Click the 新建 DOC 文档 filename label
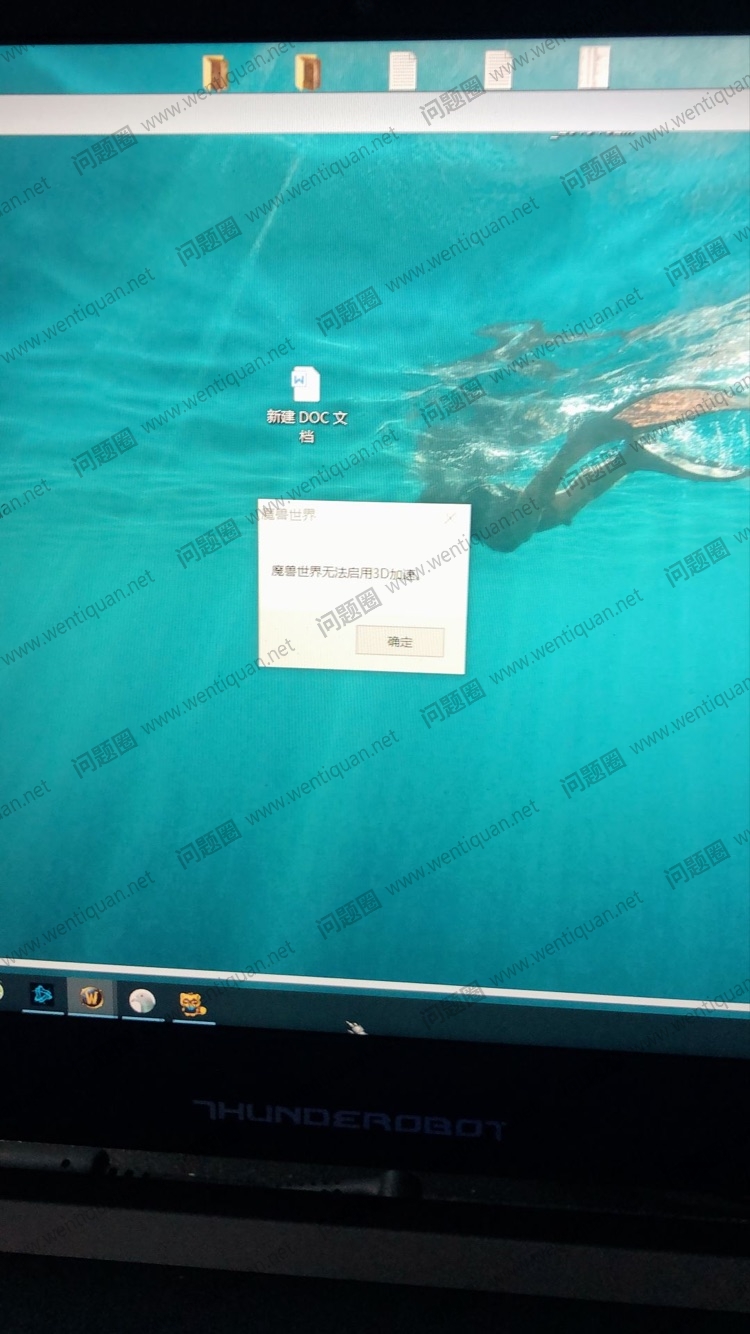750x1334 pixels. pyautogui.click(x=307, y=425)
